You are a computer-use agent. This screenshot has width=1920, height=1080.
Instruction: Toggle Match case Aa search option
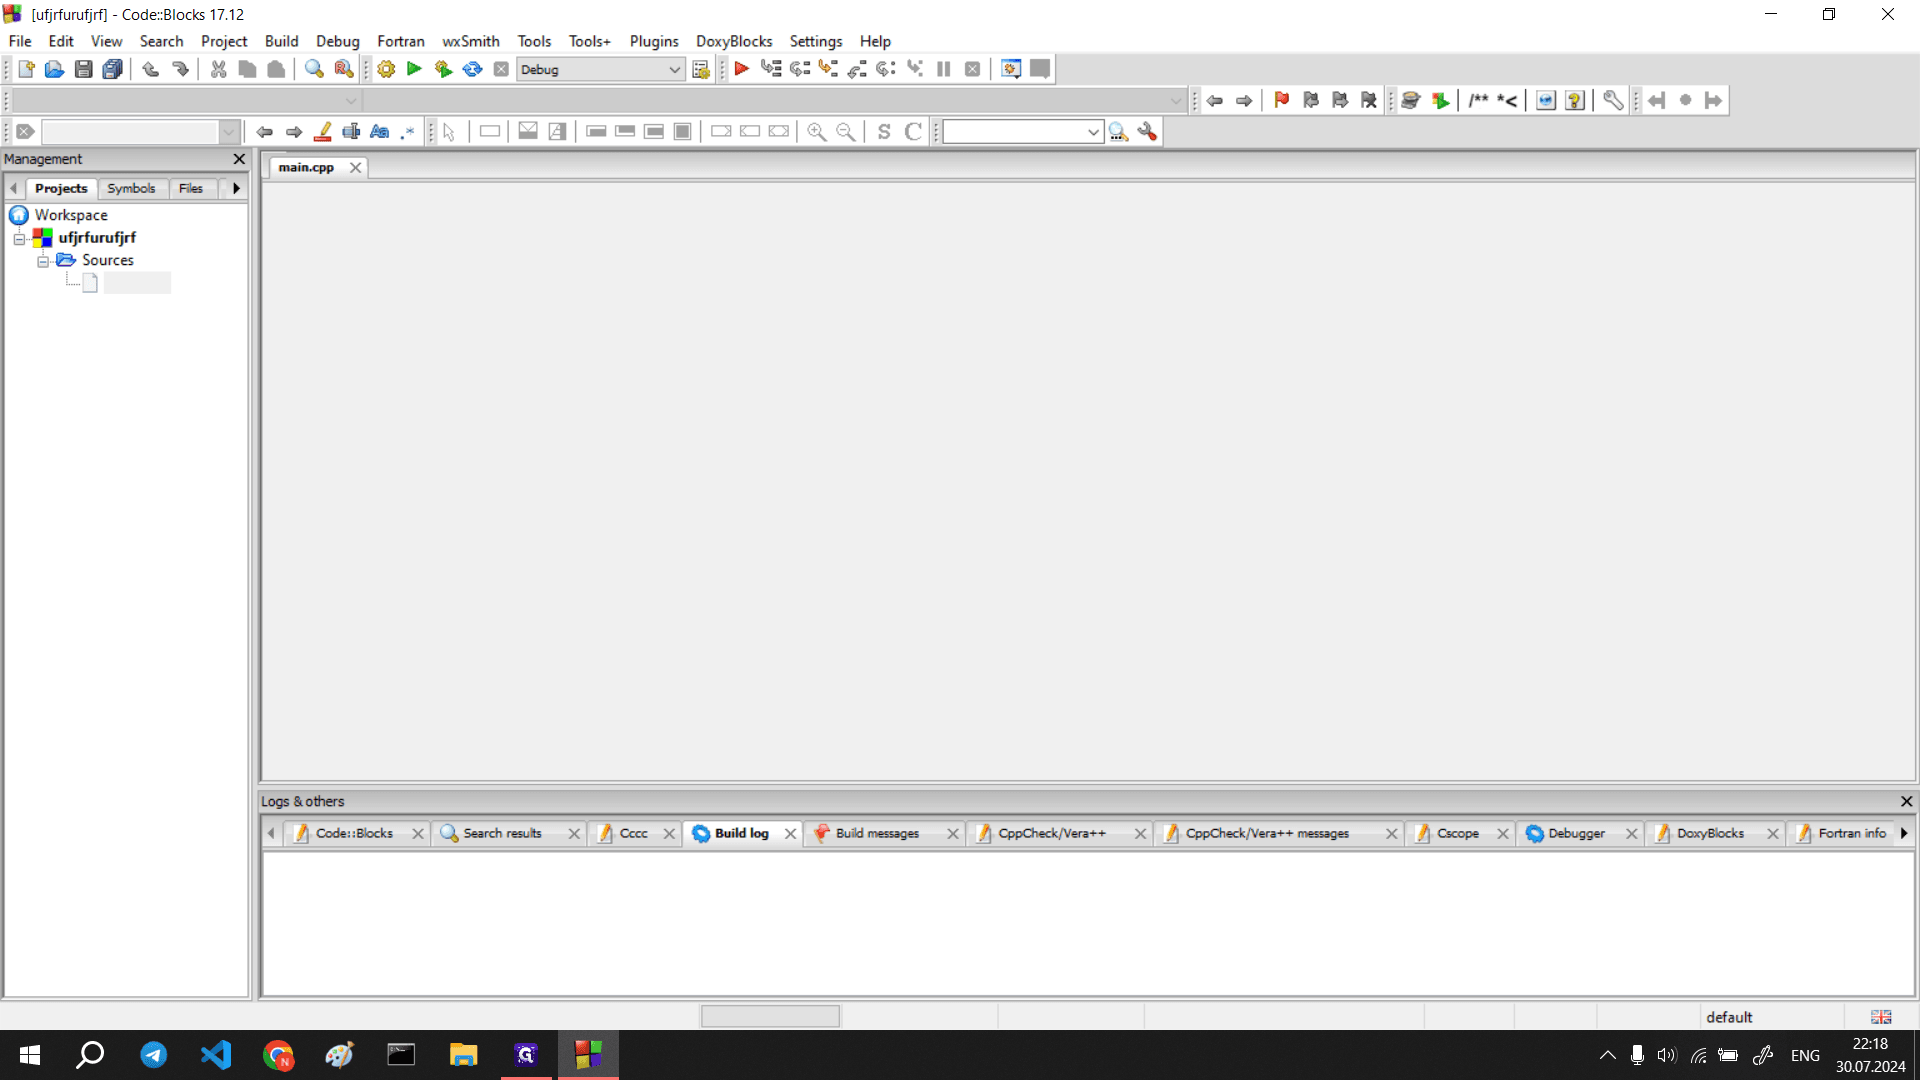379,132
